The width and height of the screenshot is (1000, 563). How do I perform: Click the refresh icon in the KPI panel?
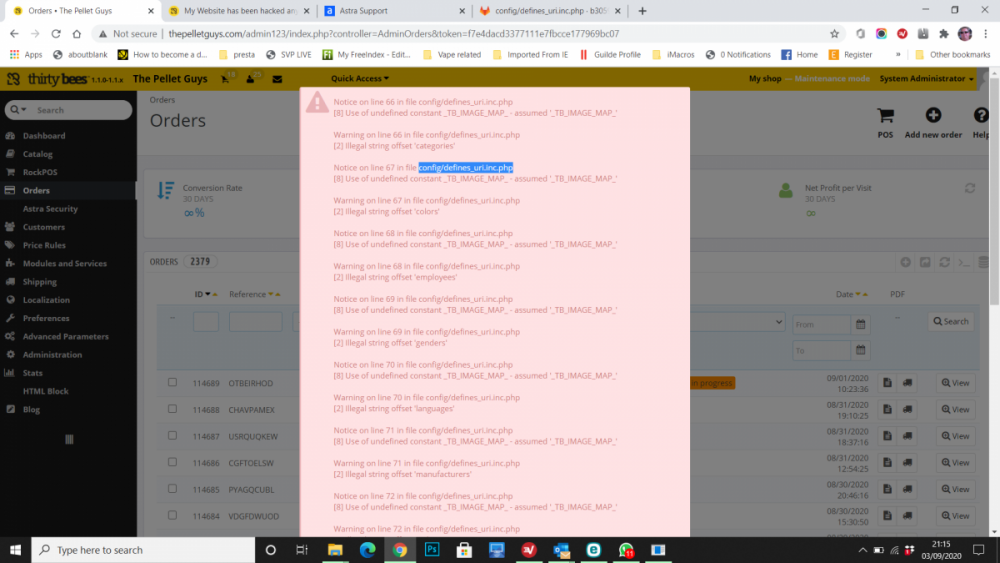pos(969,188)
